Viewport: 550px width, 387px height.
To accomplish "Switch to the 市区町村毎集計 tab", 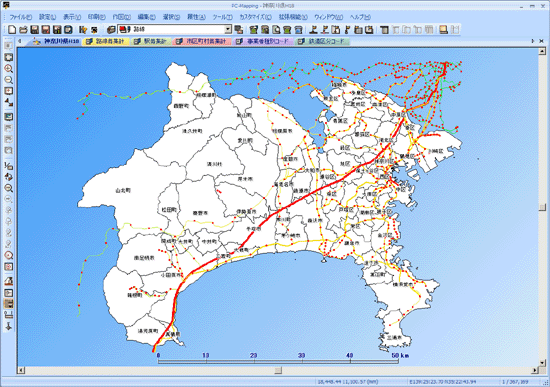I will (202, 41).
